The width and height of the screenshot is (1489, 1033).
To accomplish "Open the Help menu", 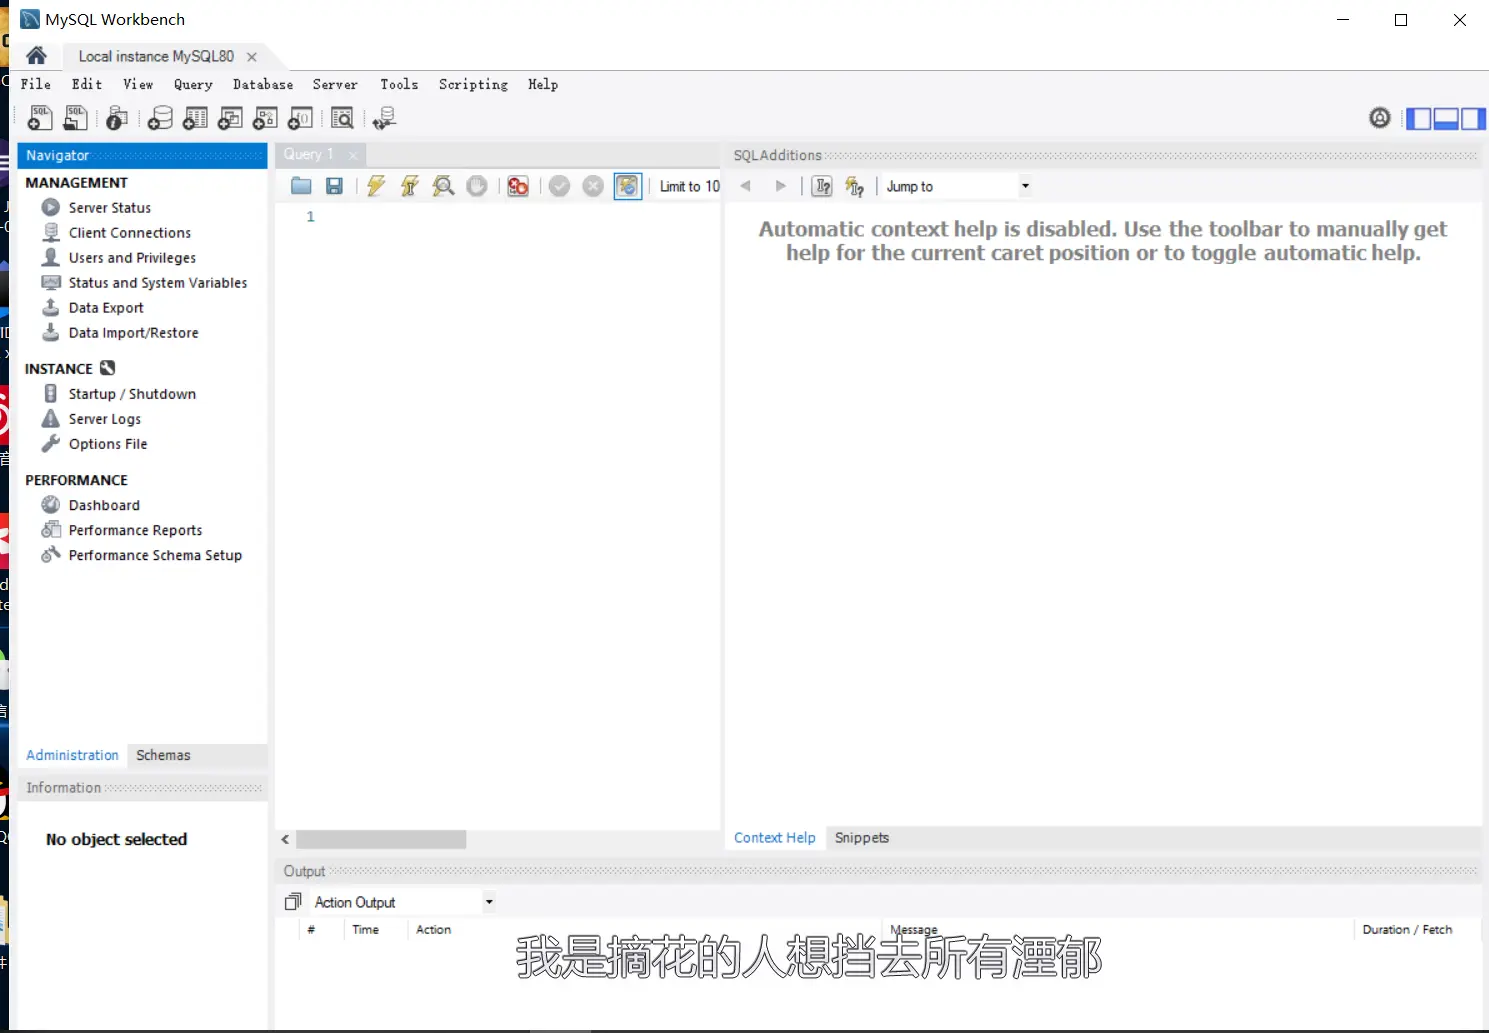I will click(543, 84).
